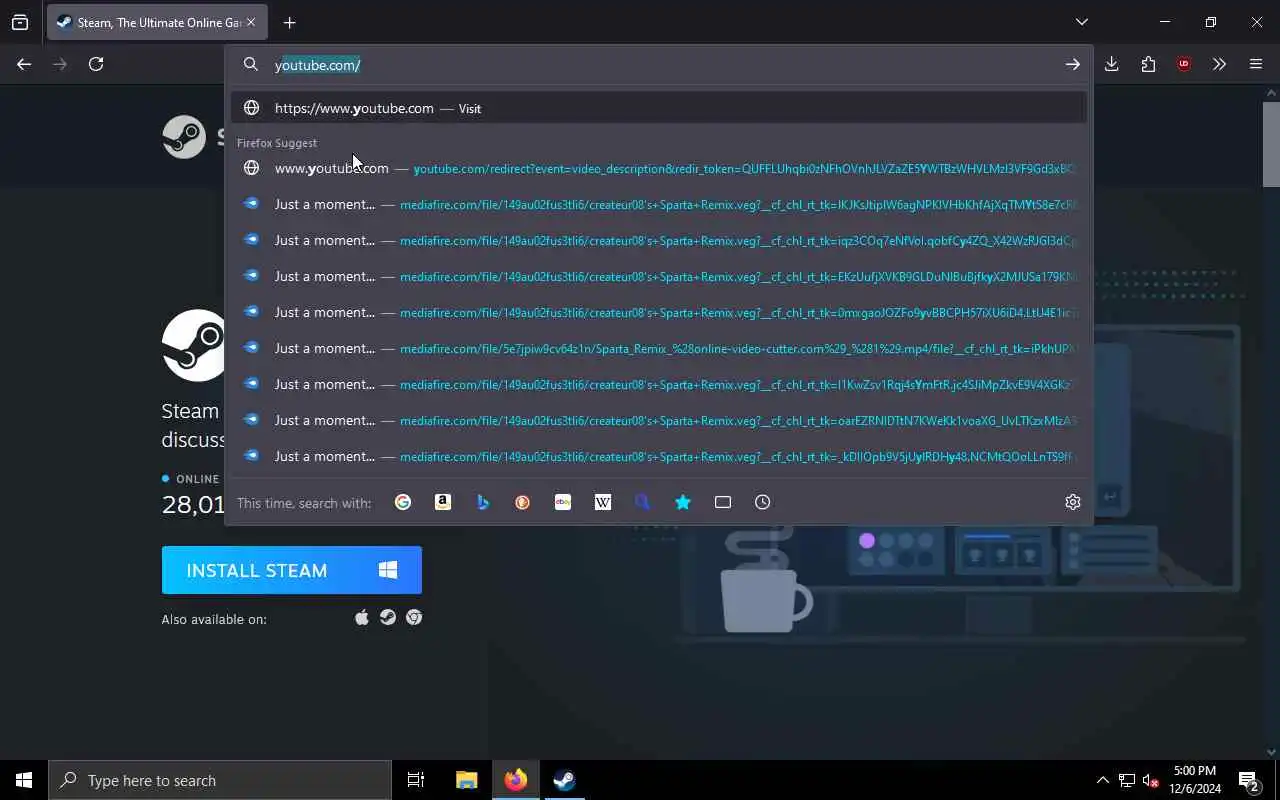Image resolution: width=1280 pixels, height=800 pixels.
Task: Show hidden system tray icons
Action: tap(1103, 780)
